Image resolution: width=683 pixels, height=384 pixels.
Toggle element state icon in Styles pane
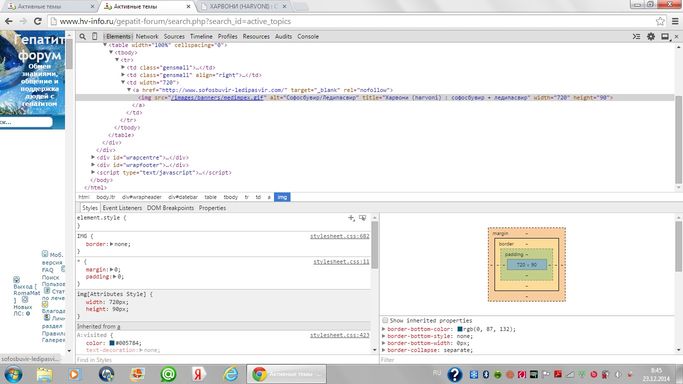362,218
